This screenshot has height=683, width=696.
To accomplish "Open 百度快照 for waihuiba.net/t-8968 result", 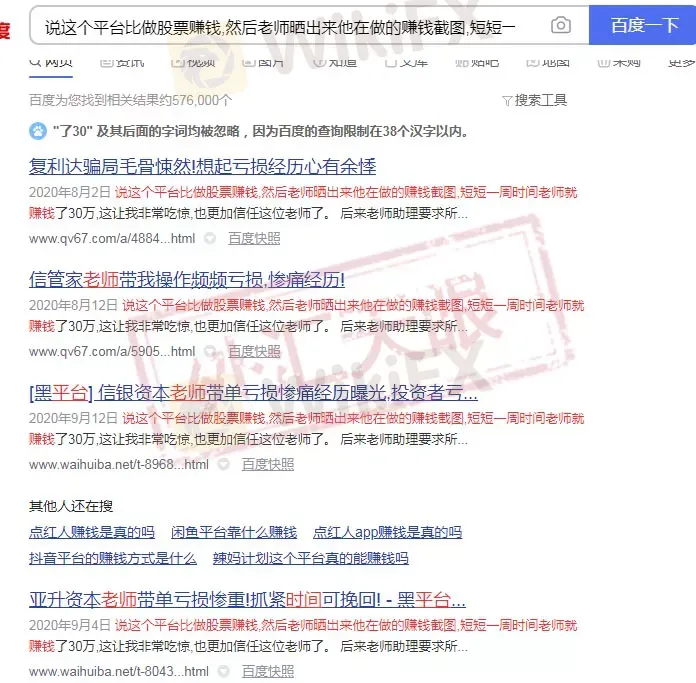I will point(268,465).
